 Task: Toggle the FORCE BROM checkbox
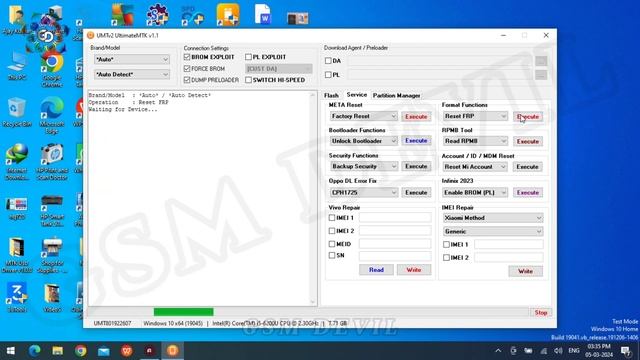coord(187,69)
